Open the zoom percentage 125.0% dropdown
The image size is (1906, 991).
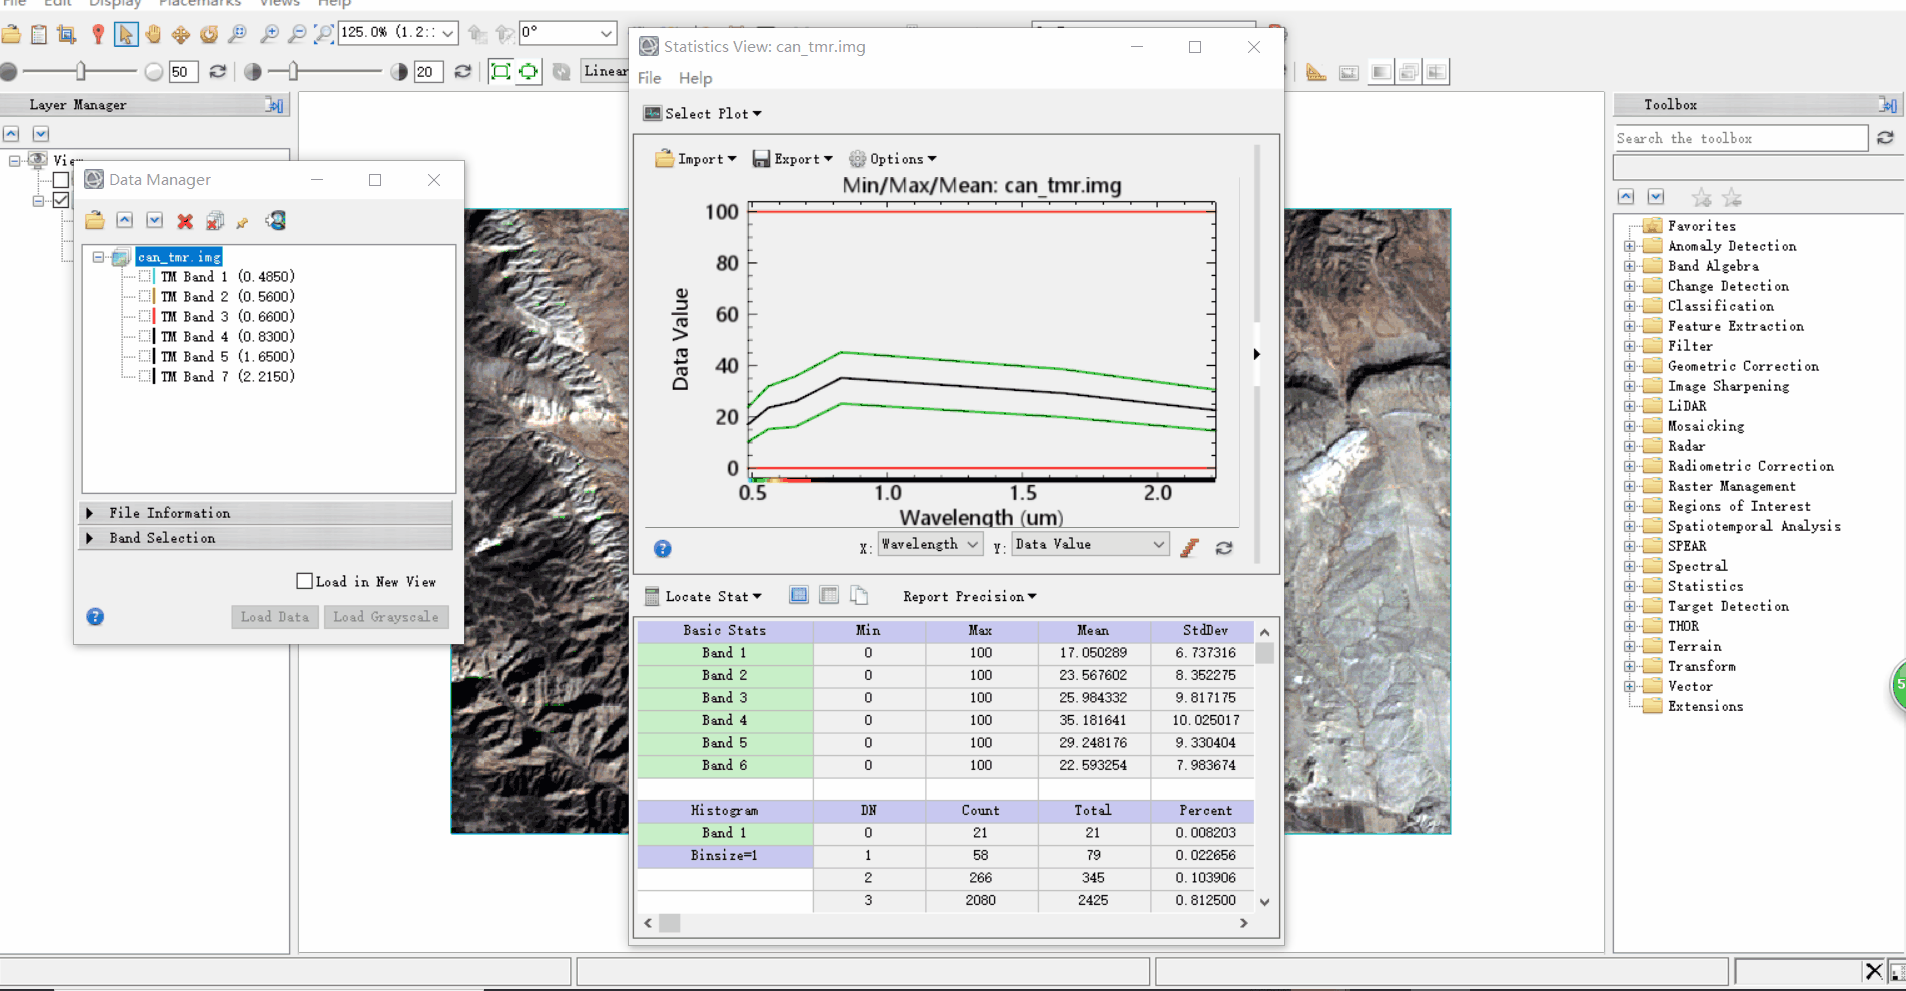coord(448,33)
